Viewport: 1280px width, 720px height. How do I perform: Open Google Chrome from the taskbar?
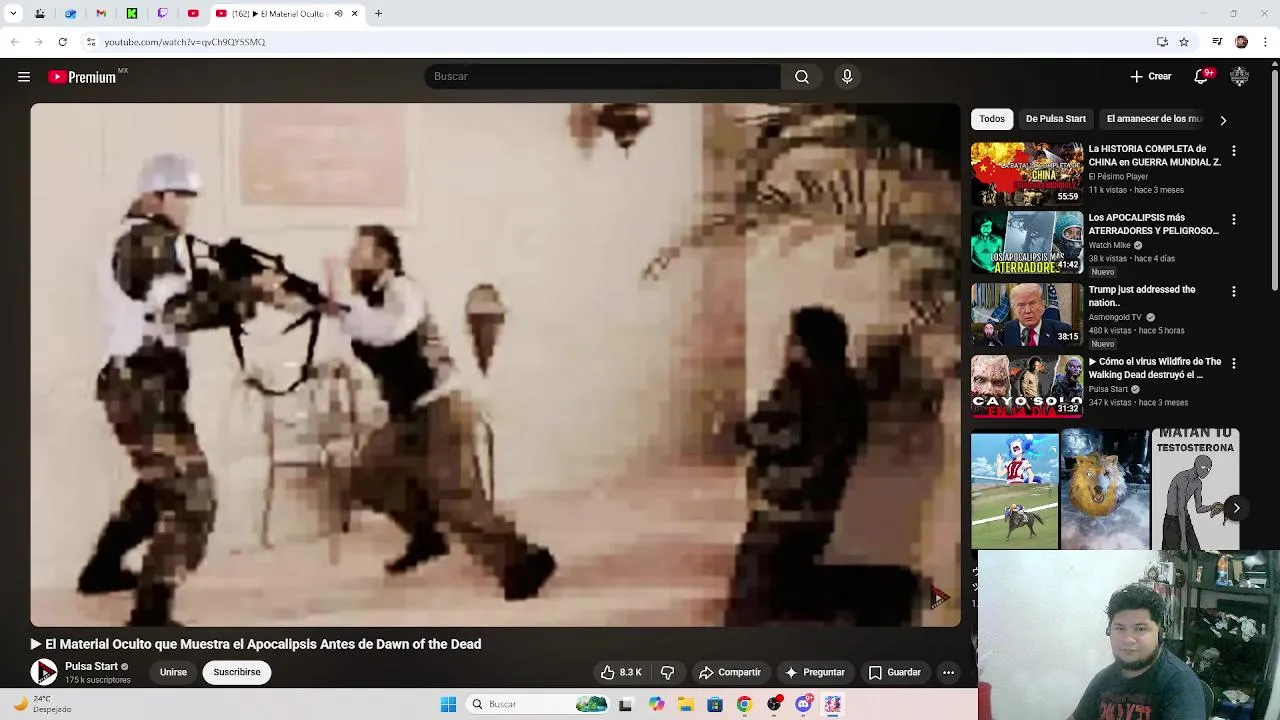coord(744,704)
